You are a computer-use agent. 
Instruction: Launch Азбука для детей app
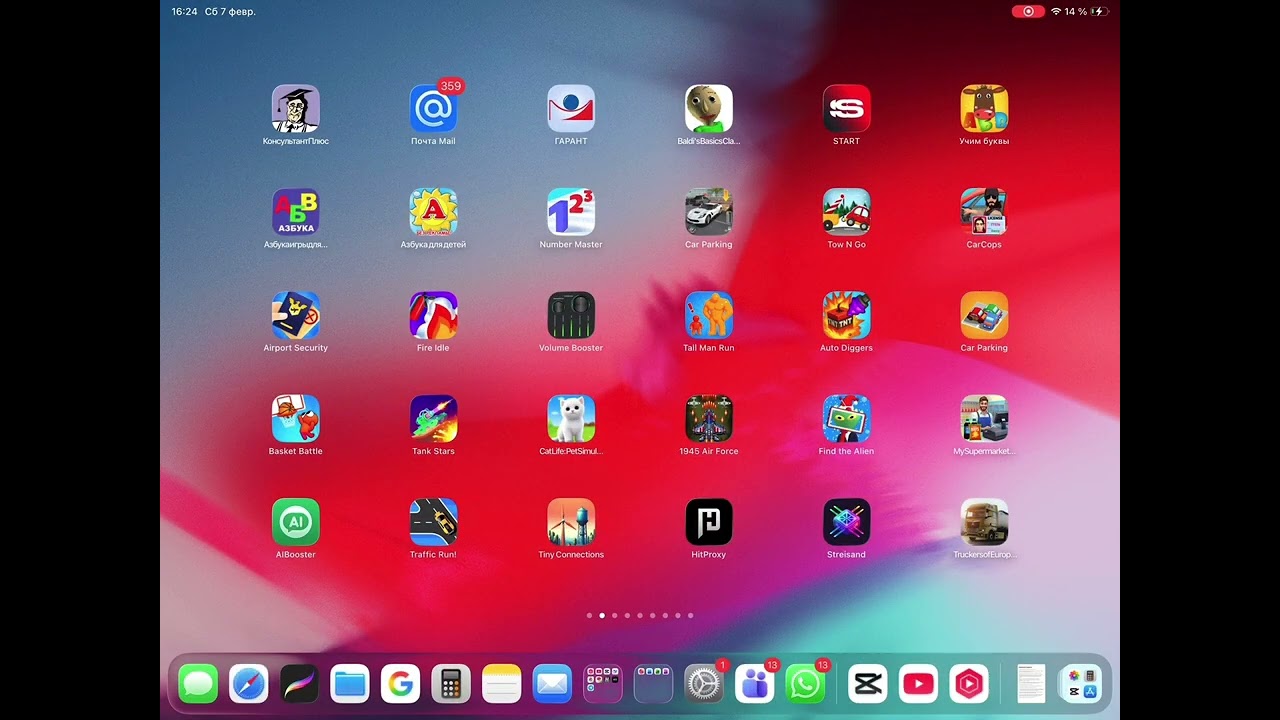pos(434,212)
